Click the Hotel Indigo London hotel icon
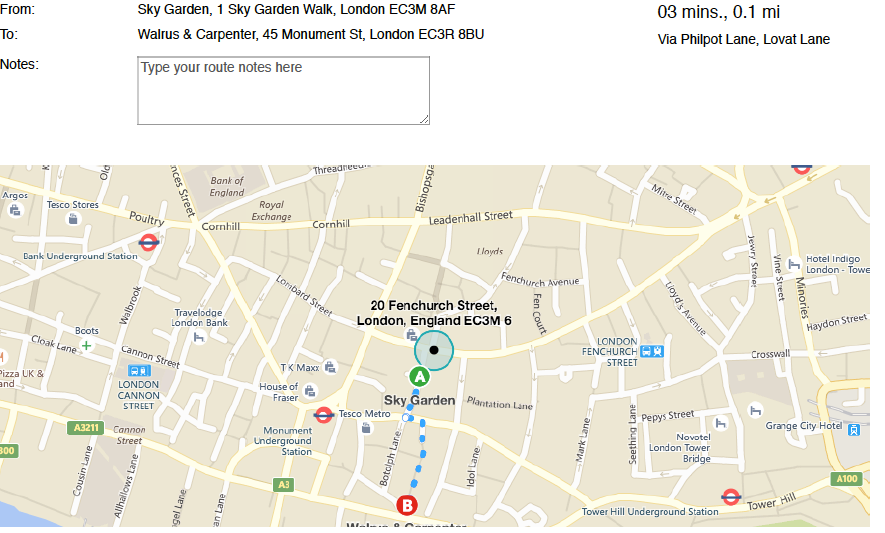This screenshot has width=885, height=533. point(795,264)
